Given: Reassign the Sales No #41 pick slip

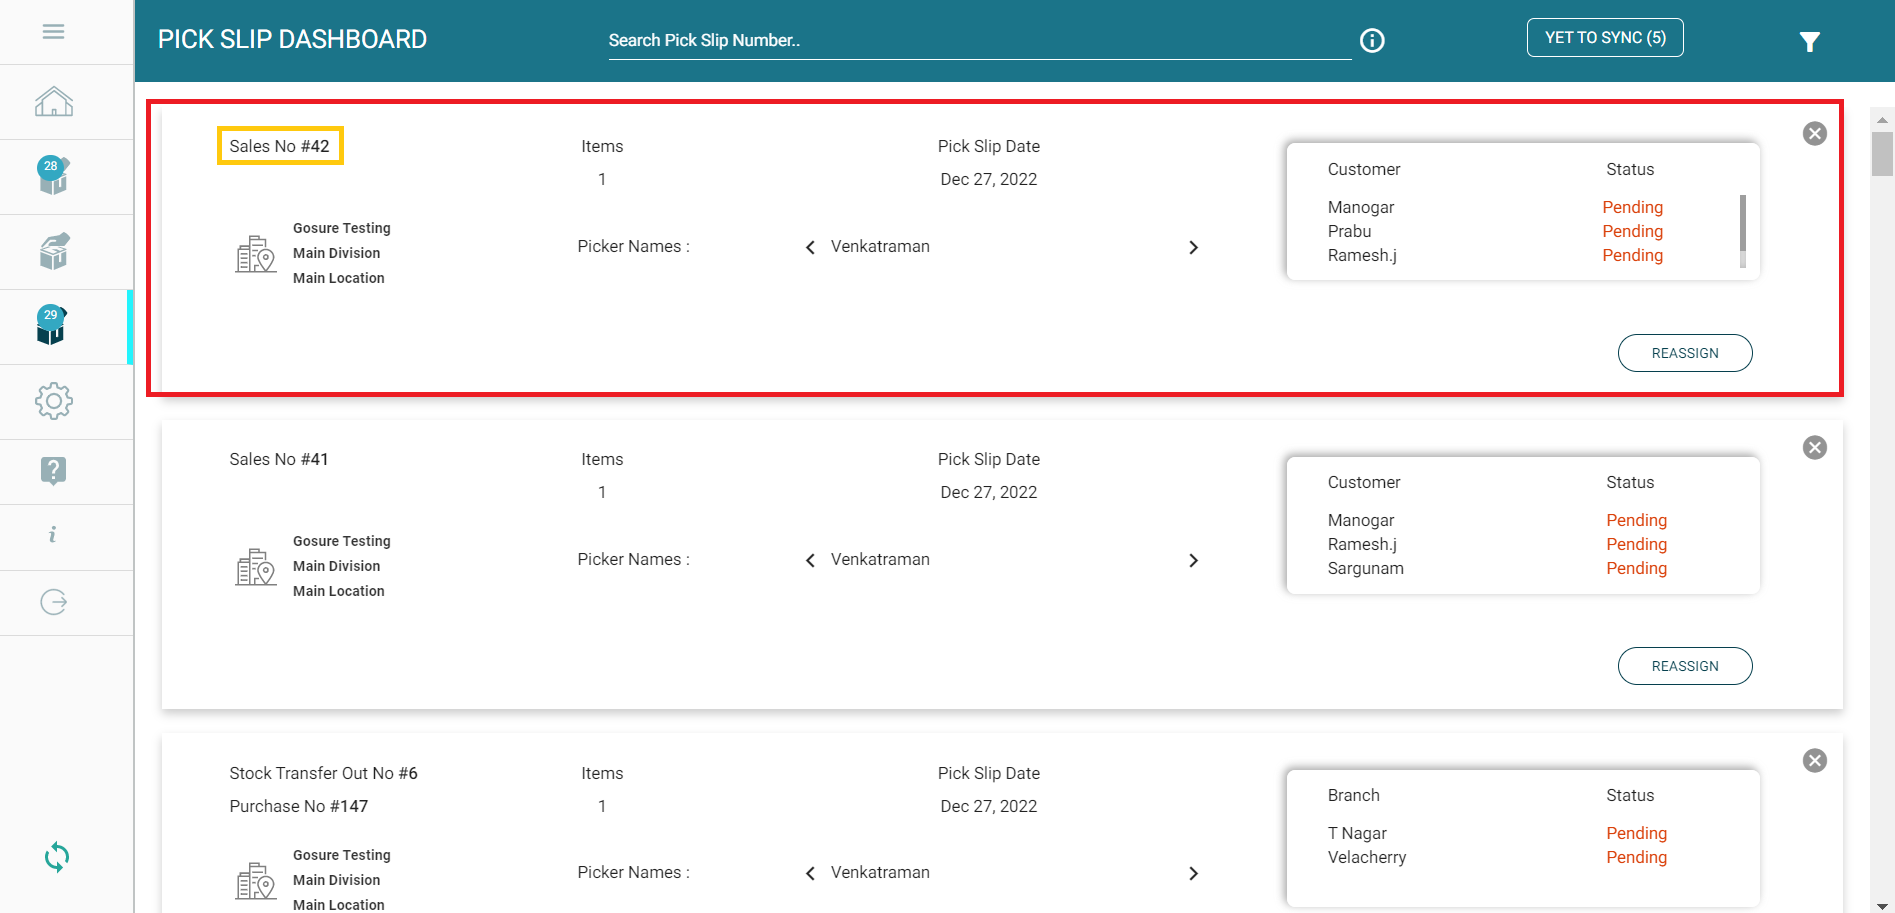Looking at the screenshot, I should click(1684, 666).
